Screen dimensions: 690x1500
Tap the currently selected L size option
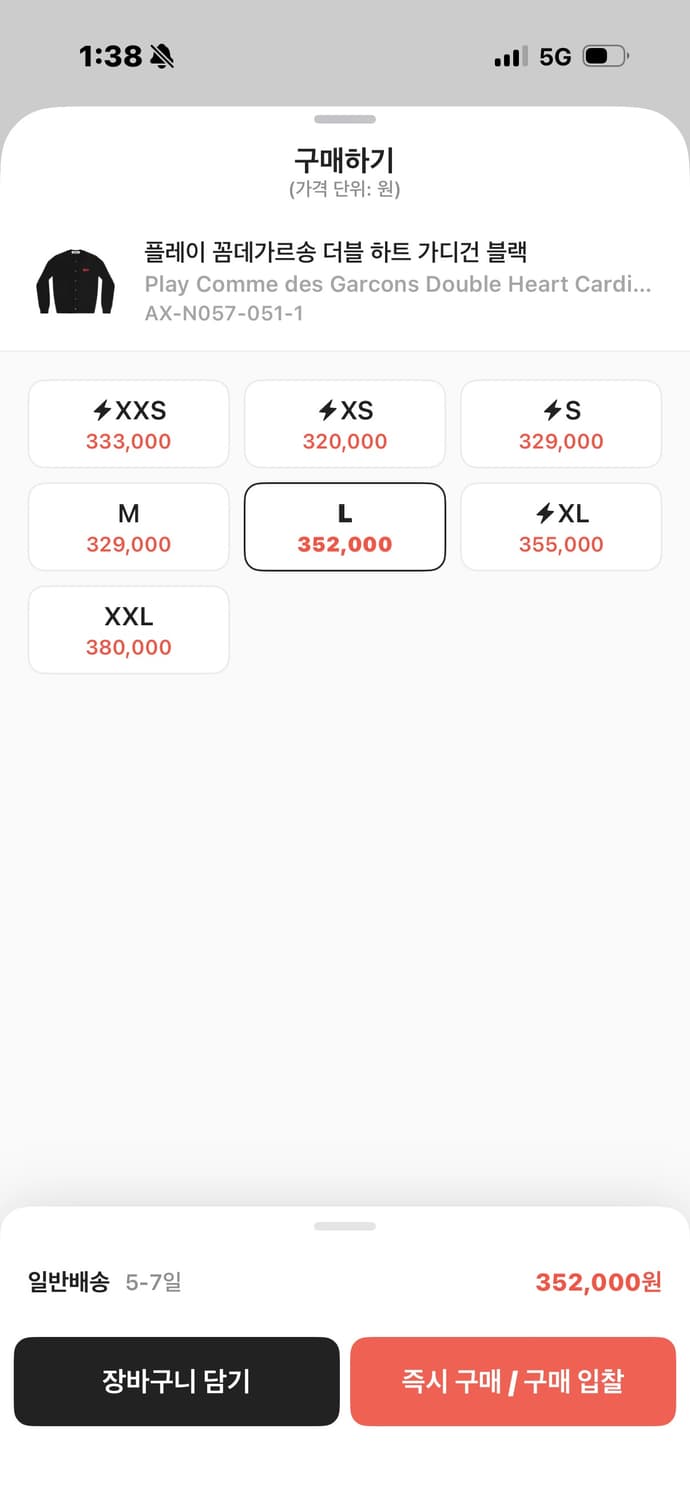344,526
